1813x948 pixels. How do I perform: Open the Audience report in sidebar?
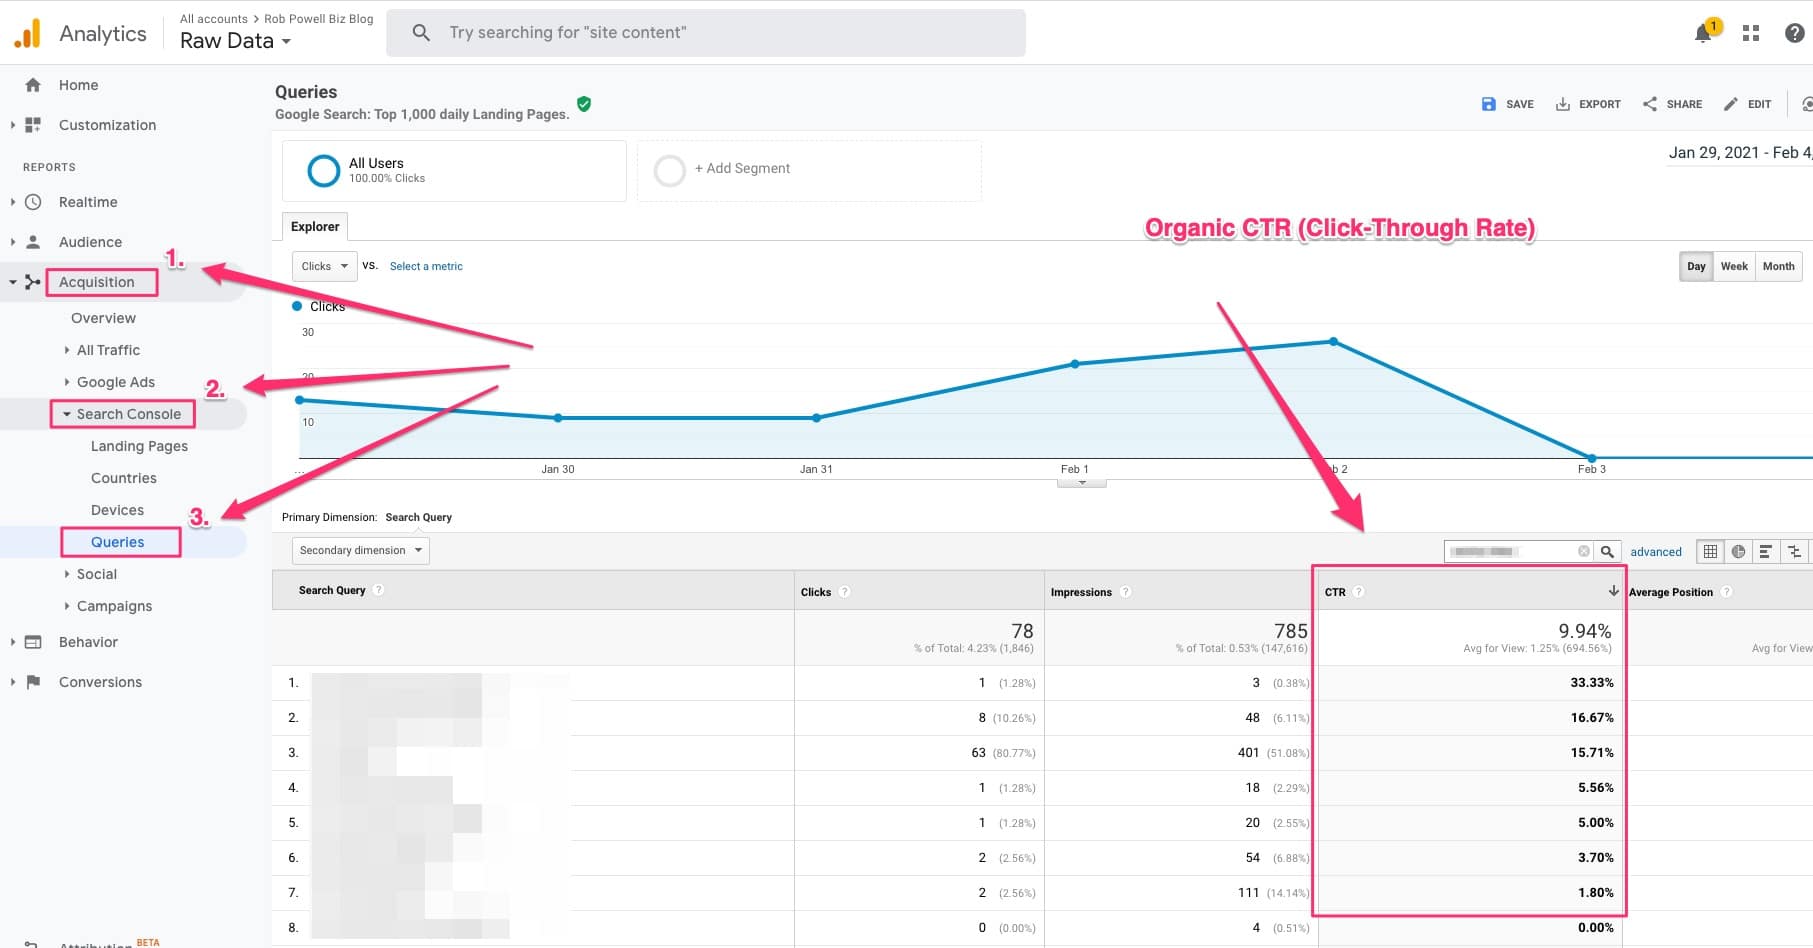click(89, 241)
